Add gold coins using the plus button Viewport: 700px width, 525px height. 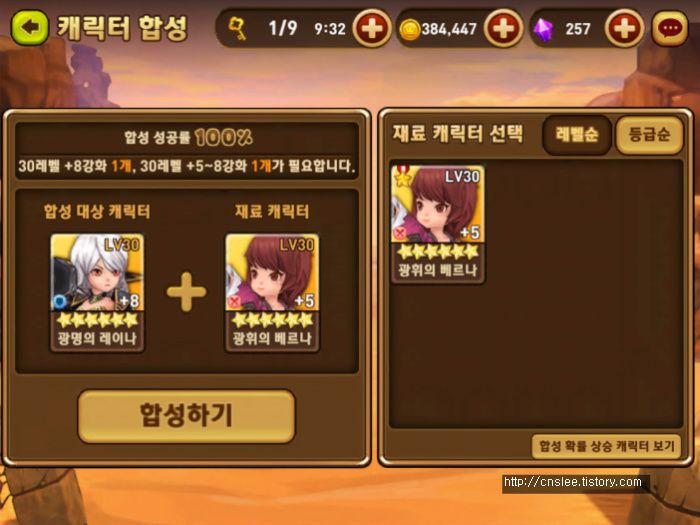tap(503, 29)
